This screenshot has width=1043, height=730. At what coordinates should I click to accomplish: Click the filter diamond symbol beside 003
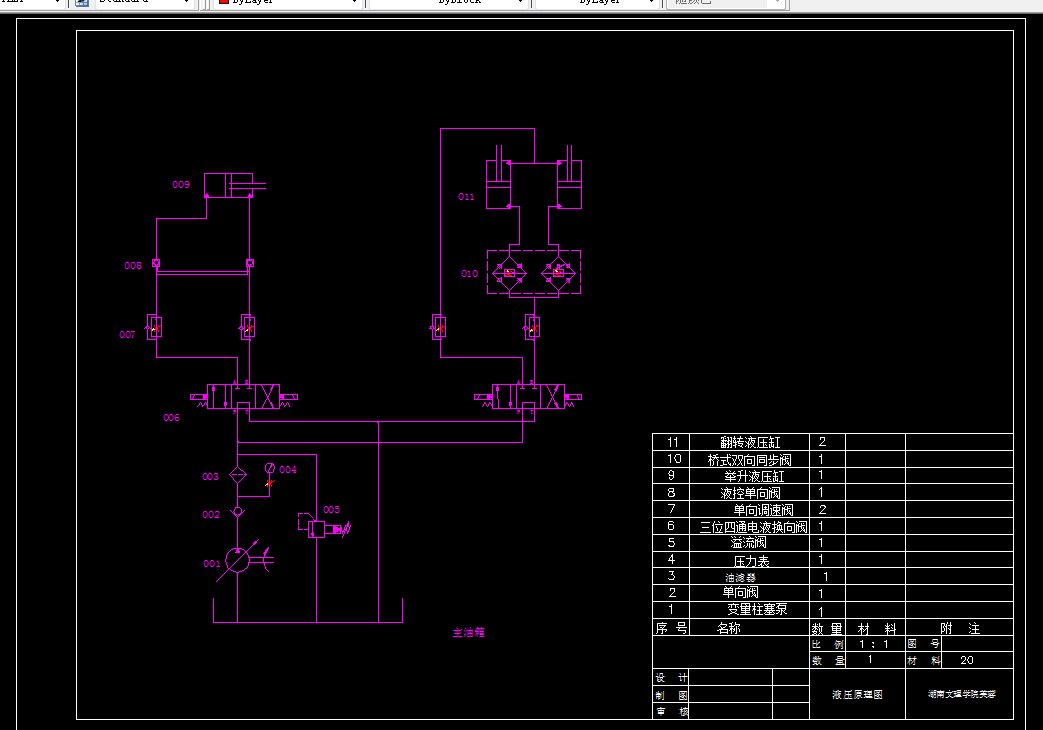pyautogui.click(x=237, y=475)
